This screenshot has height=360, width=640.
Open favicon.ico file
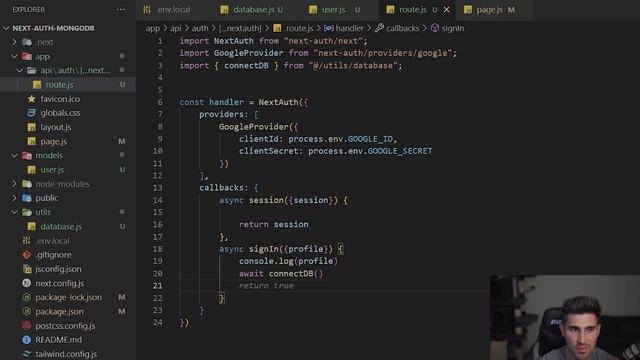coord(60,99)
